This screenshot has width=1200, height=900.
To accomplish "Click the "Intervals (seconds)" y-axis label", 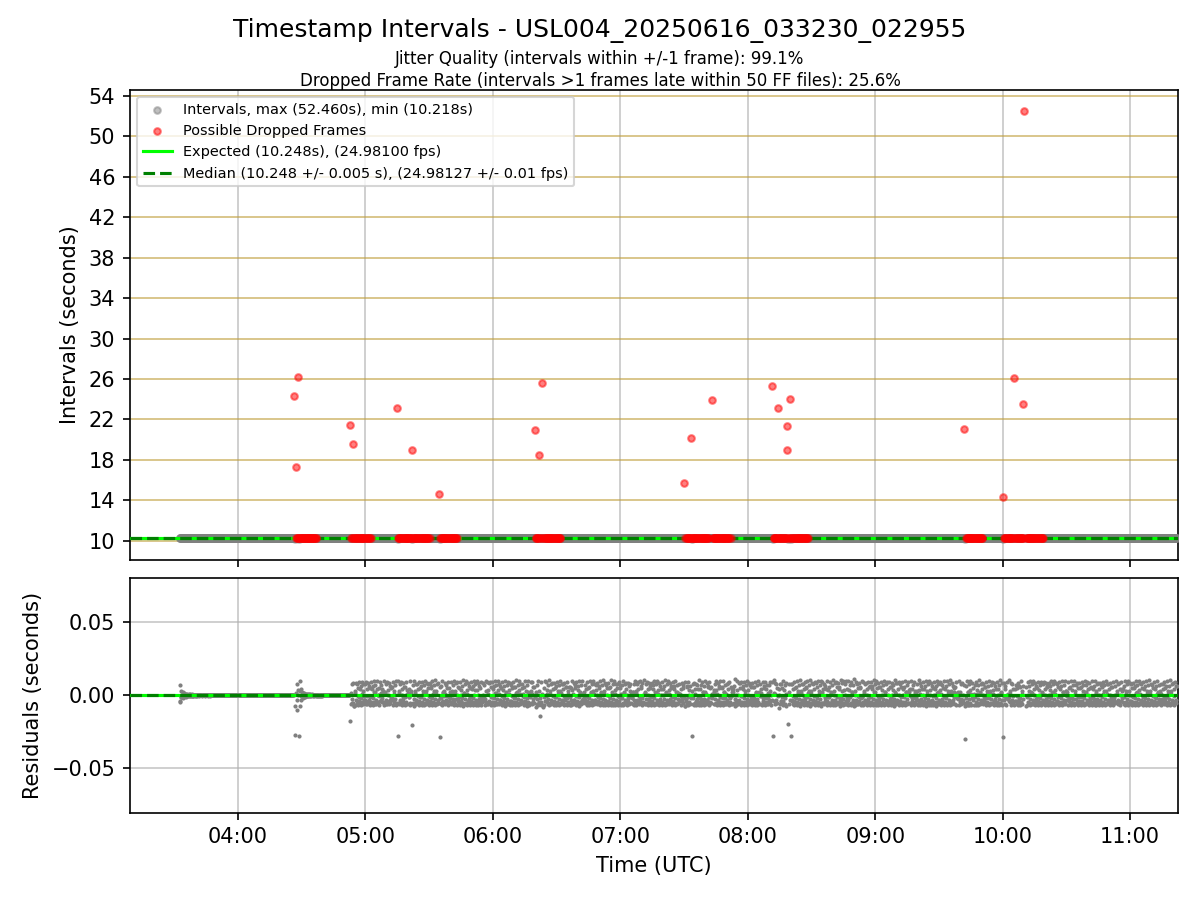I will point(68,325).
